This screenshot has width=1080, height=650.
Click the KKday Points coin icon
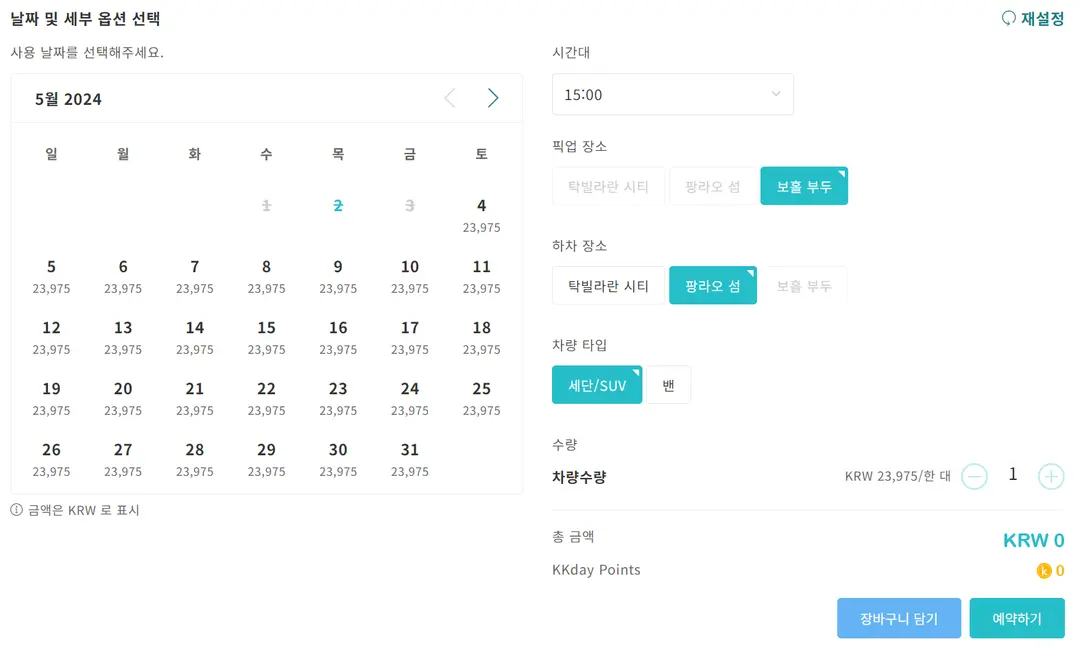coord(1044,570)
